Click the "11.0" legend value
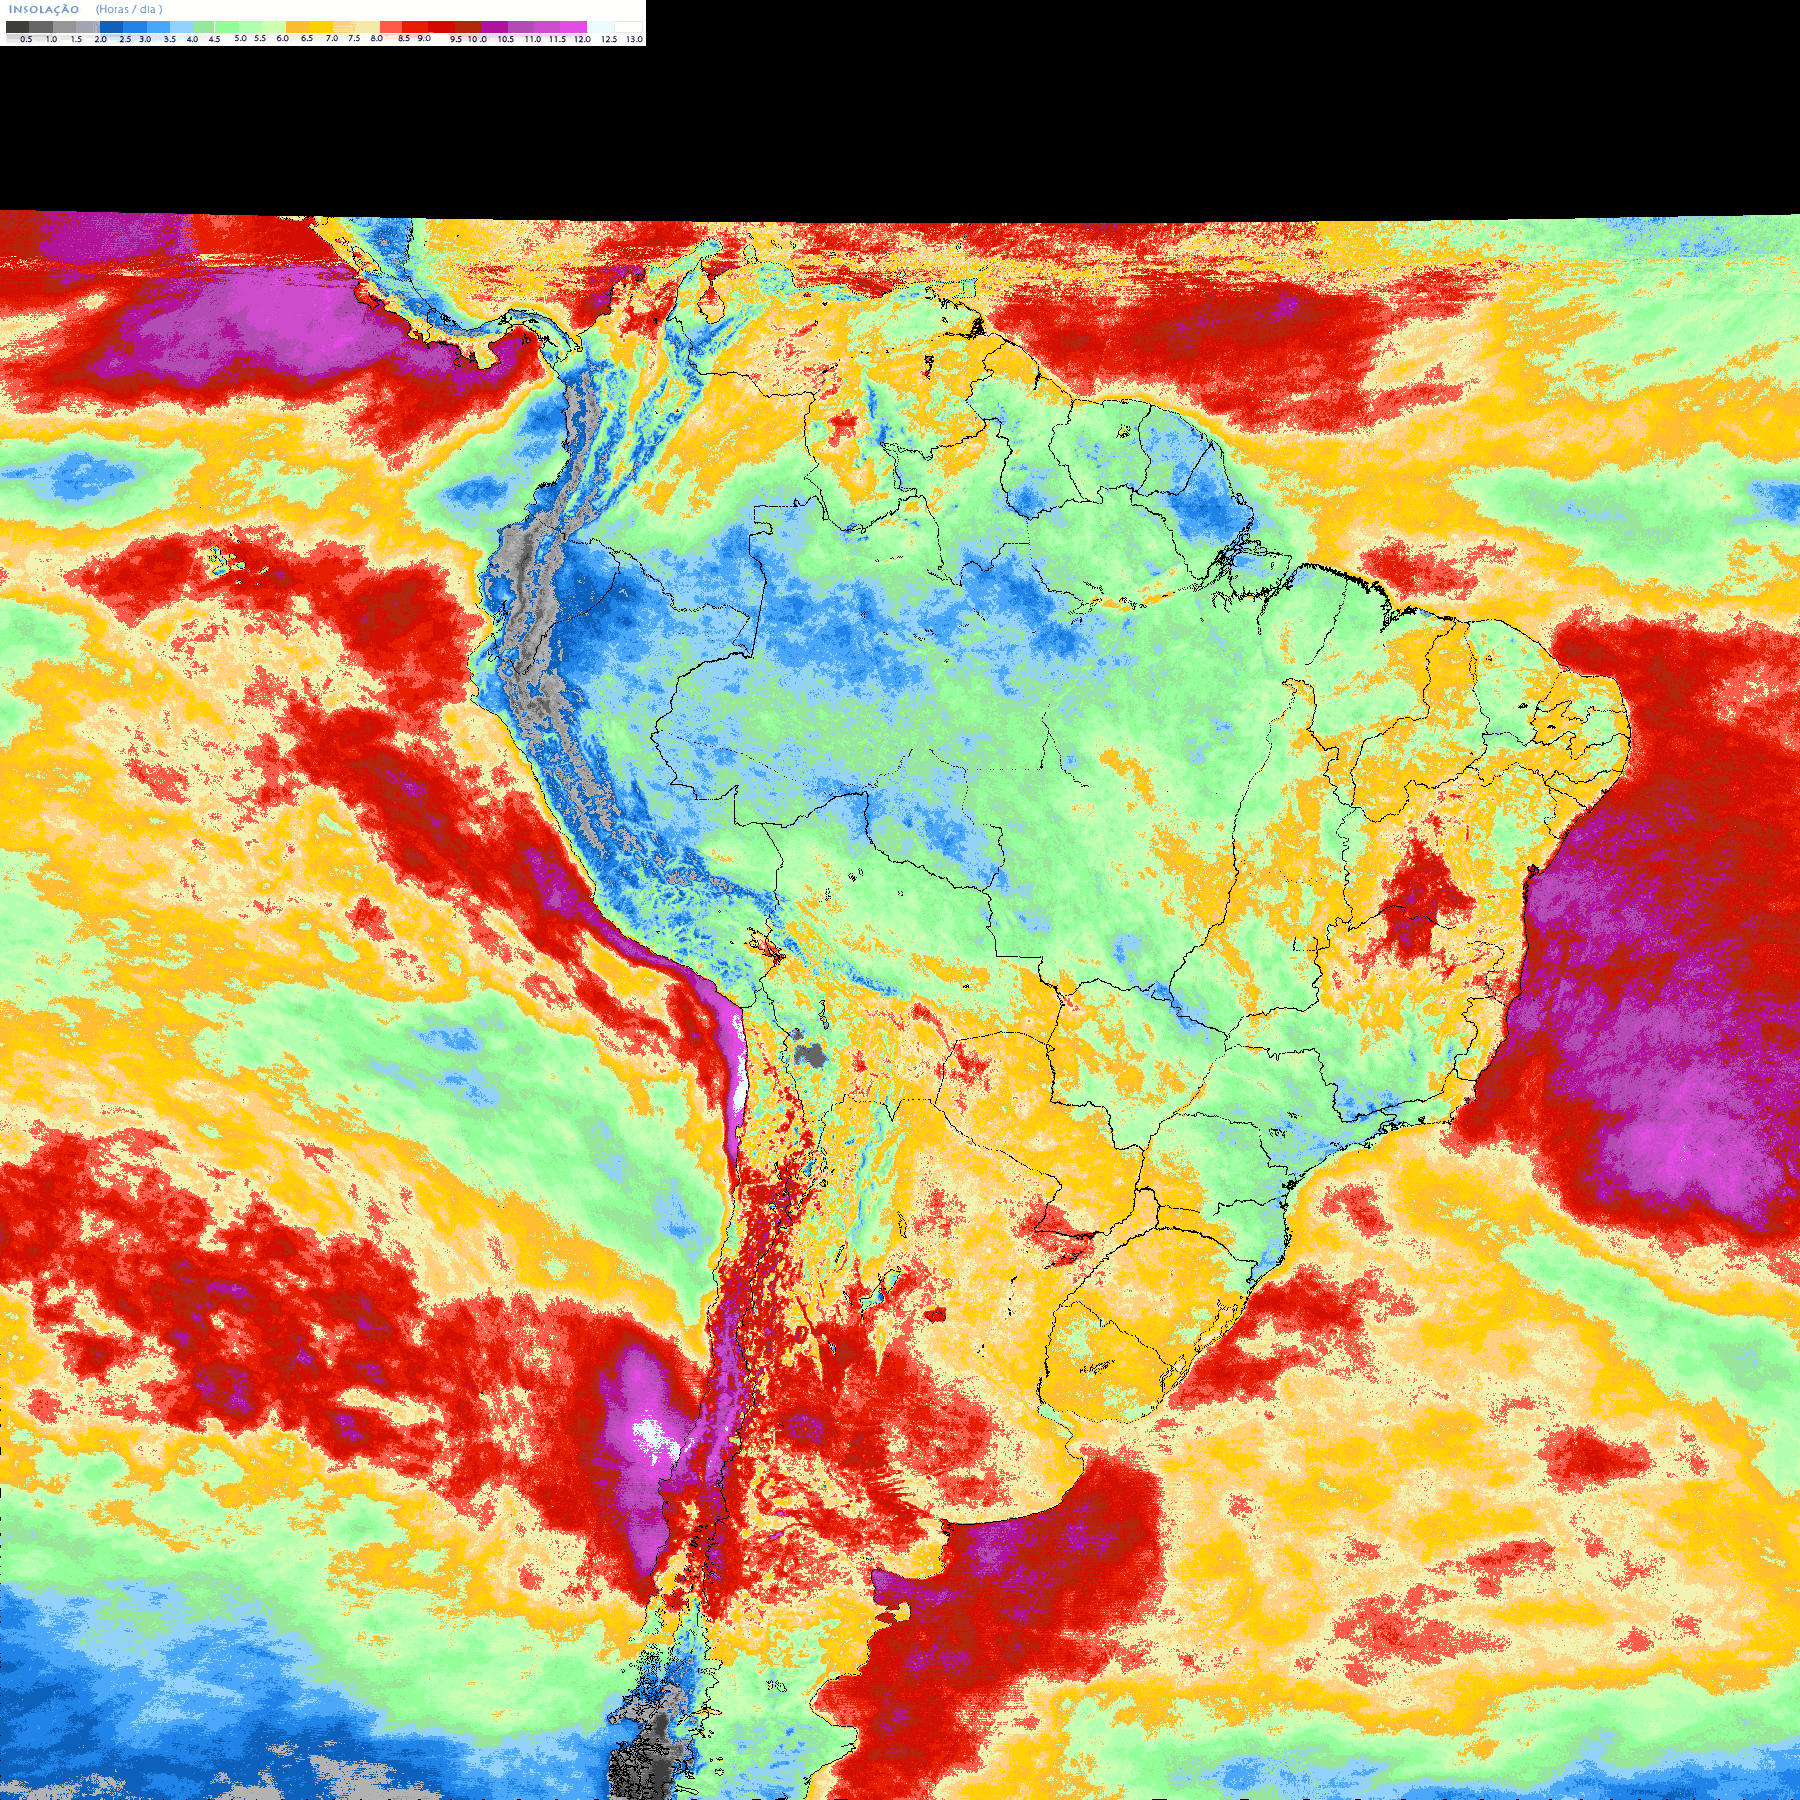1800x1800 pixels. point(533,39)
